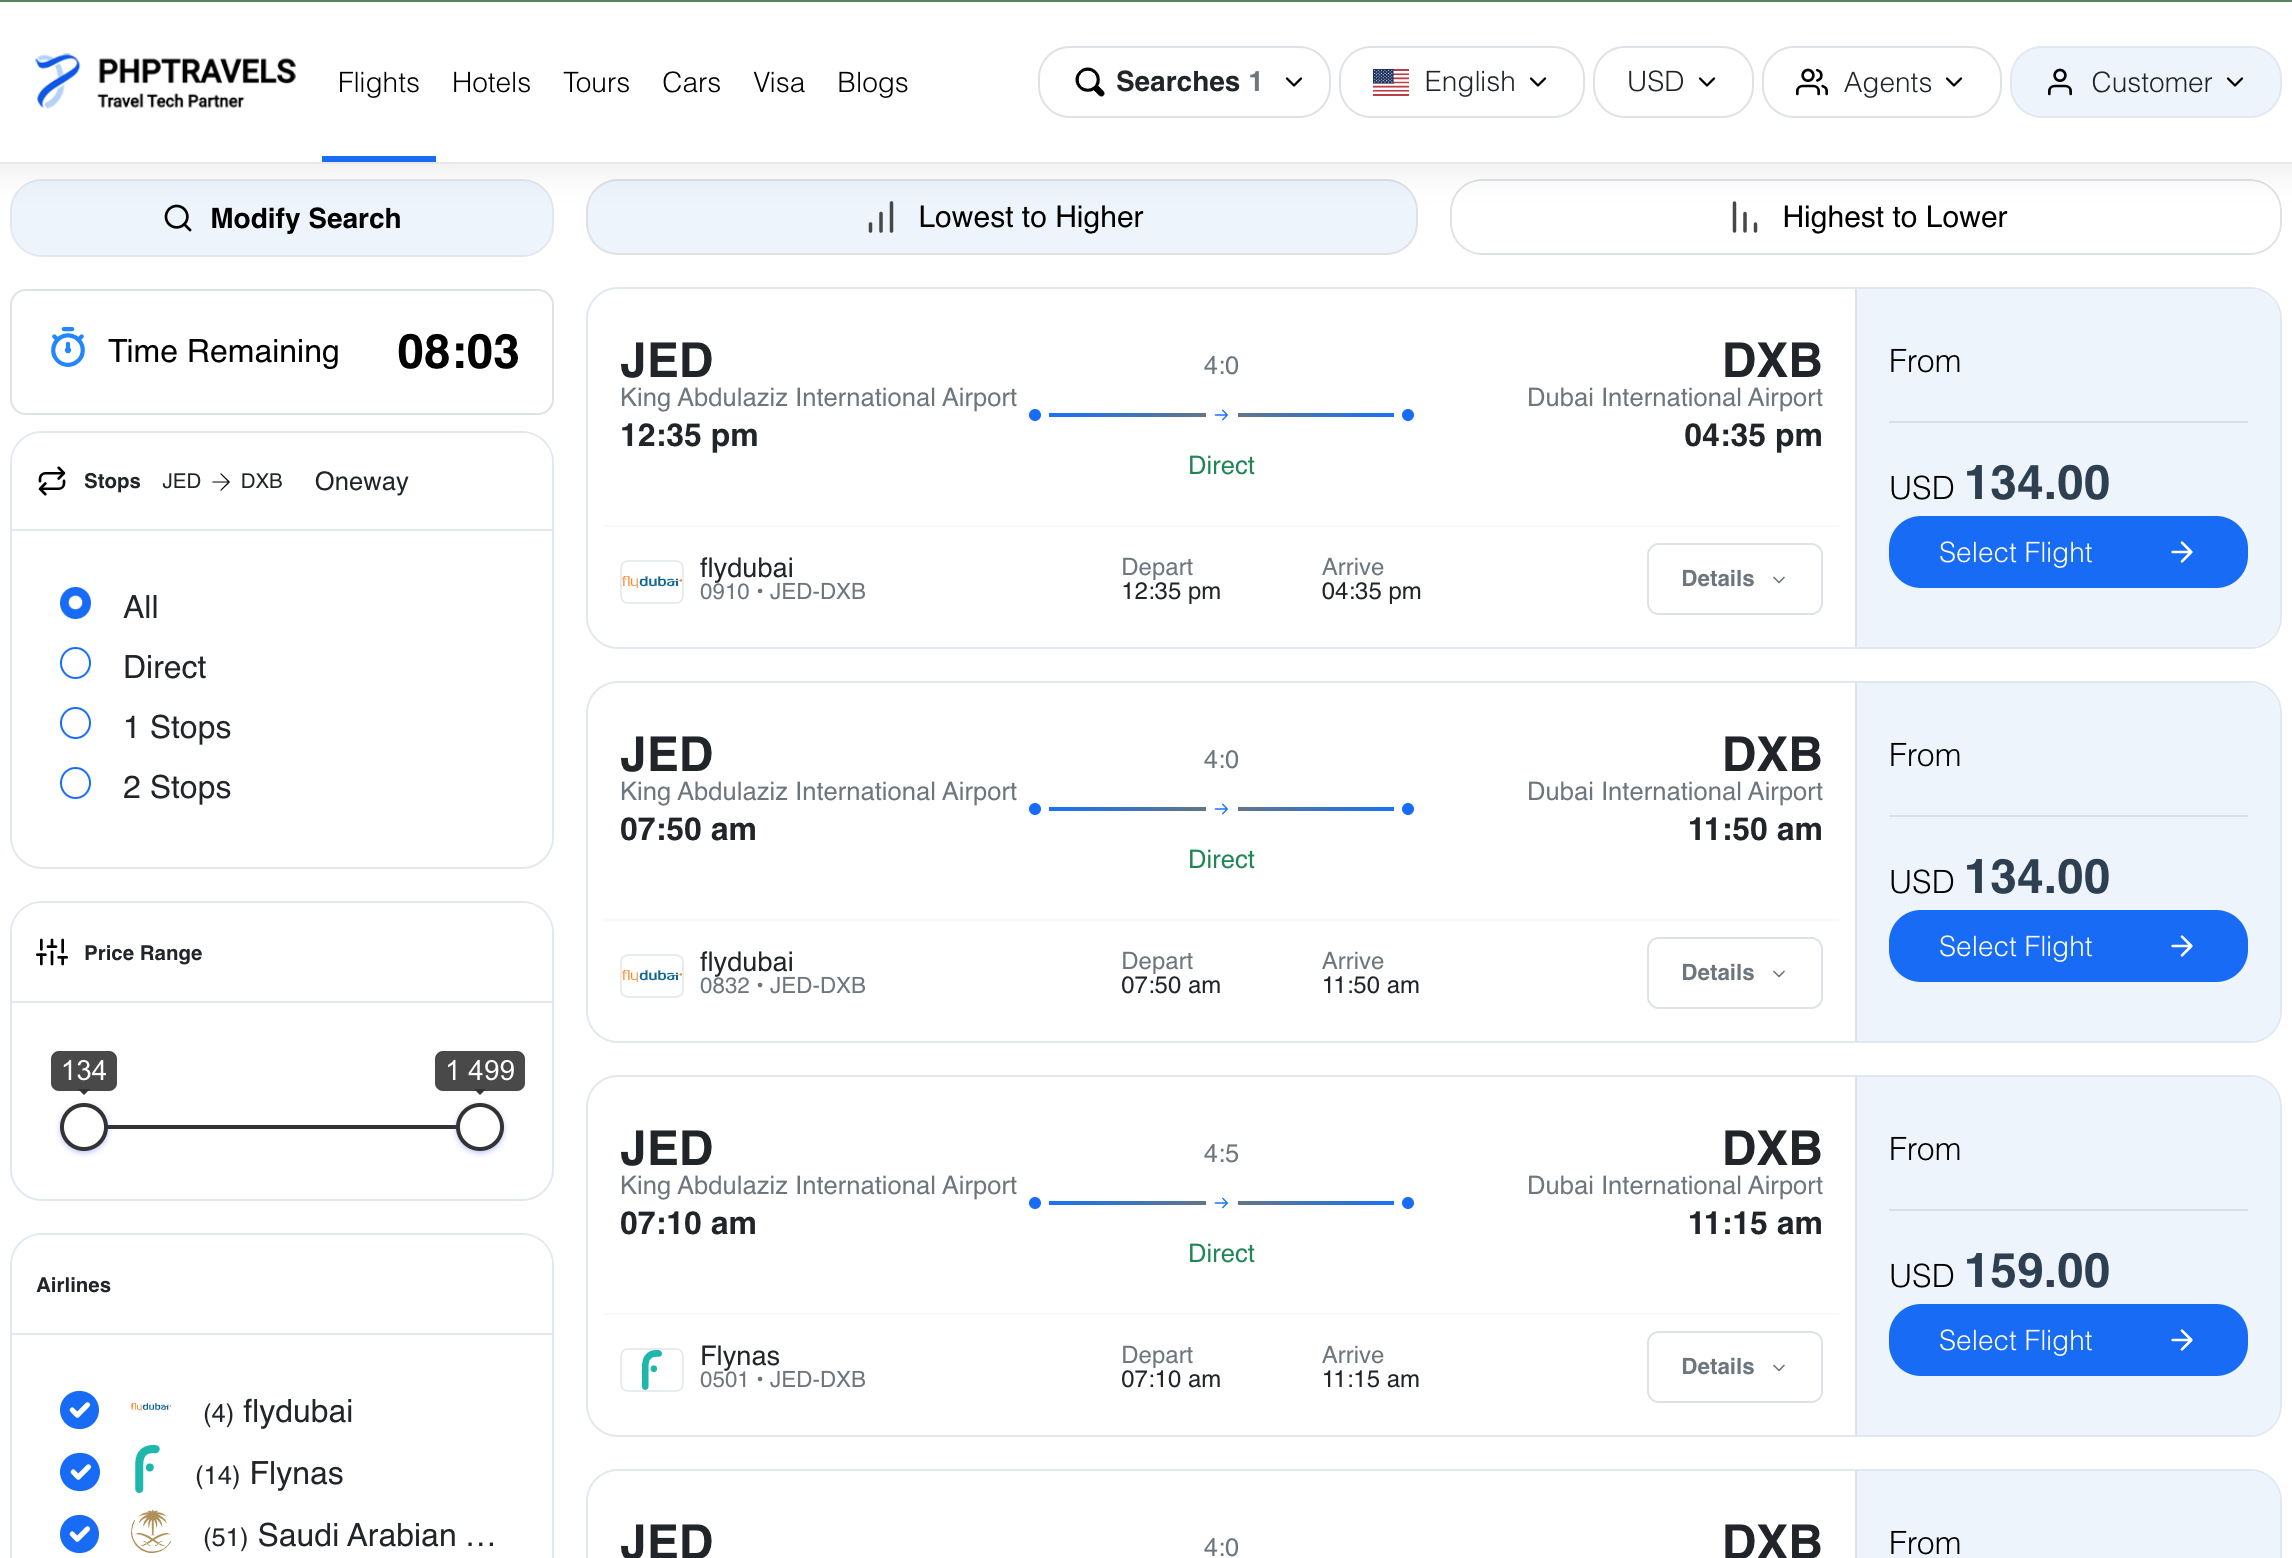Open the USD currency dropdown

click(x=1673, y=82)
